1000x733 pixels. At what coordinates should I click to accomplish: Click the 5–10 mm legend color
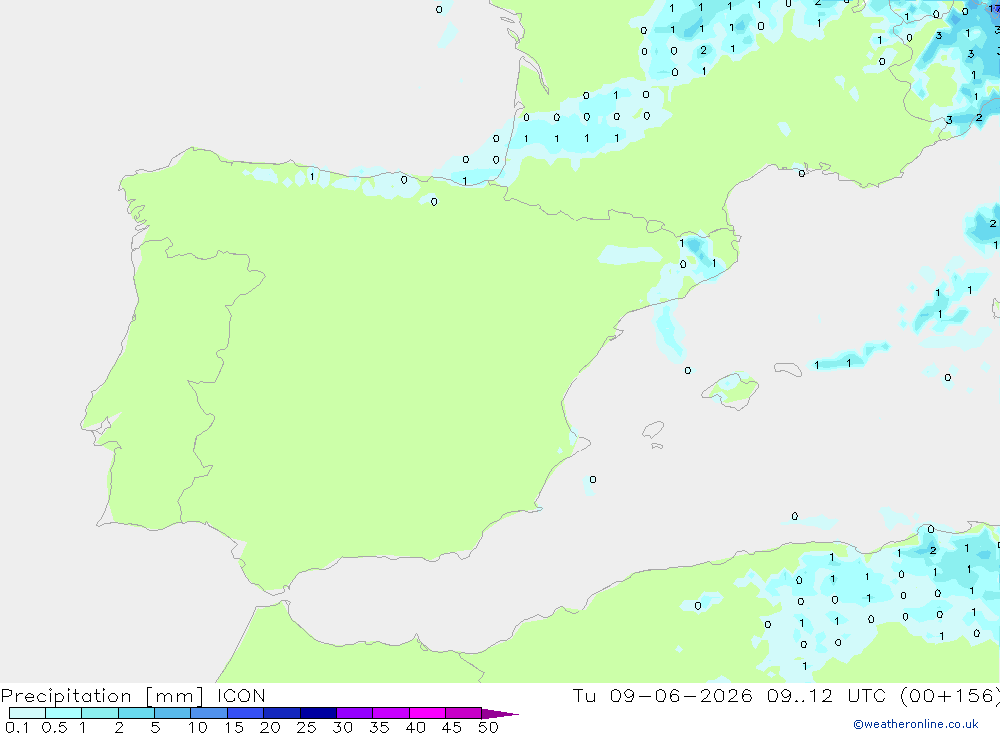click(x=173, y=713)
